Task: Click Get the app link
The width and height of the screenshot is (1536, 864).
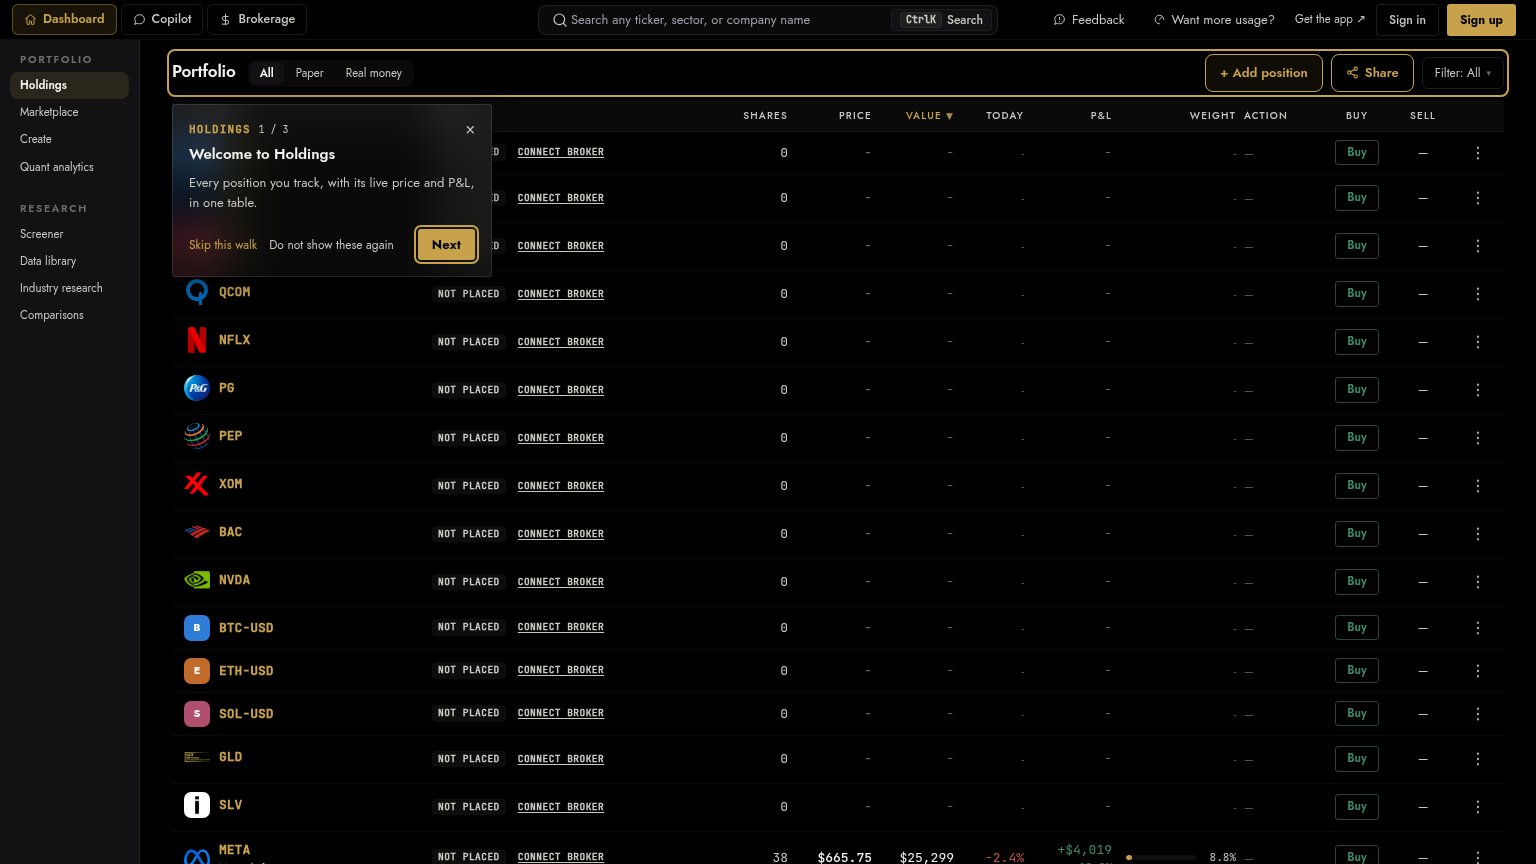Action: coord(1329,19)
